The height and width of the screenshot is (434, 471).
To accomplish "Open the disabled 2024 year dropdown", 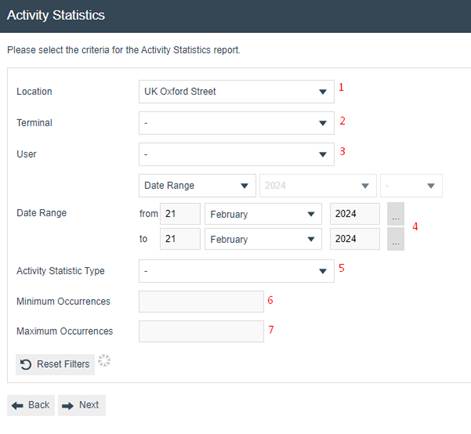I will (x=318, y=186).
